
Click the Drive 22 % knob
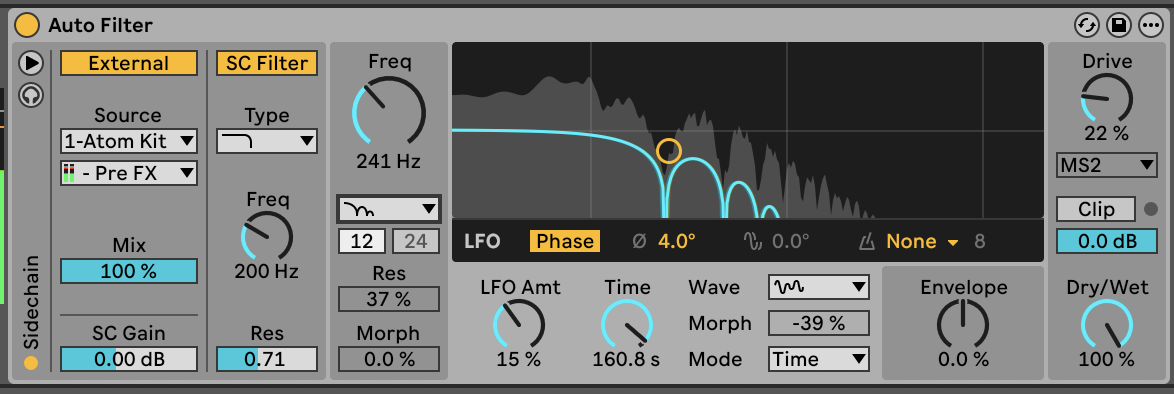pos(1107,98)
